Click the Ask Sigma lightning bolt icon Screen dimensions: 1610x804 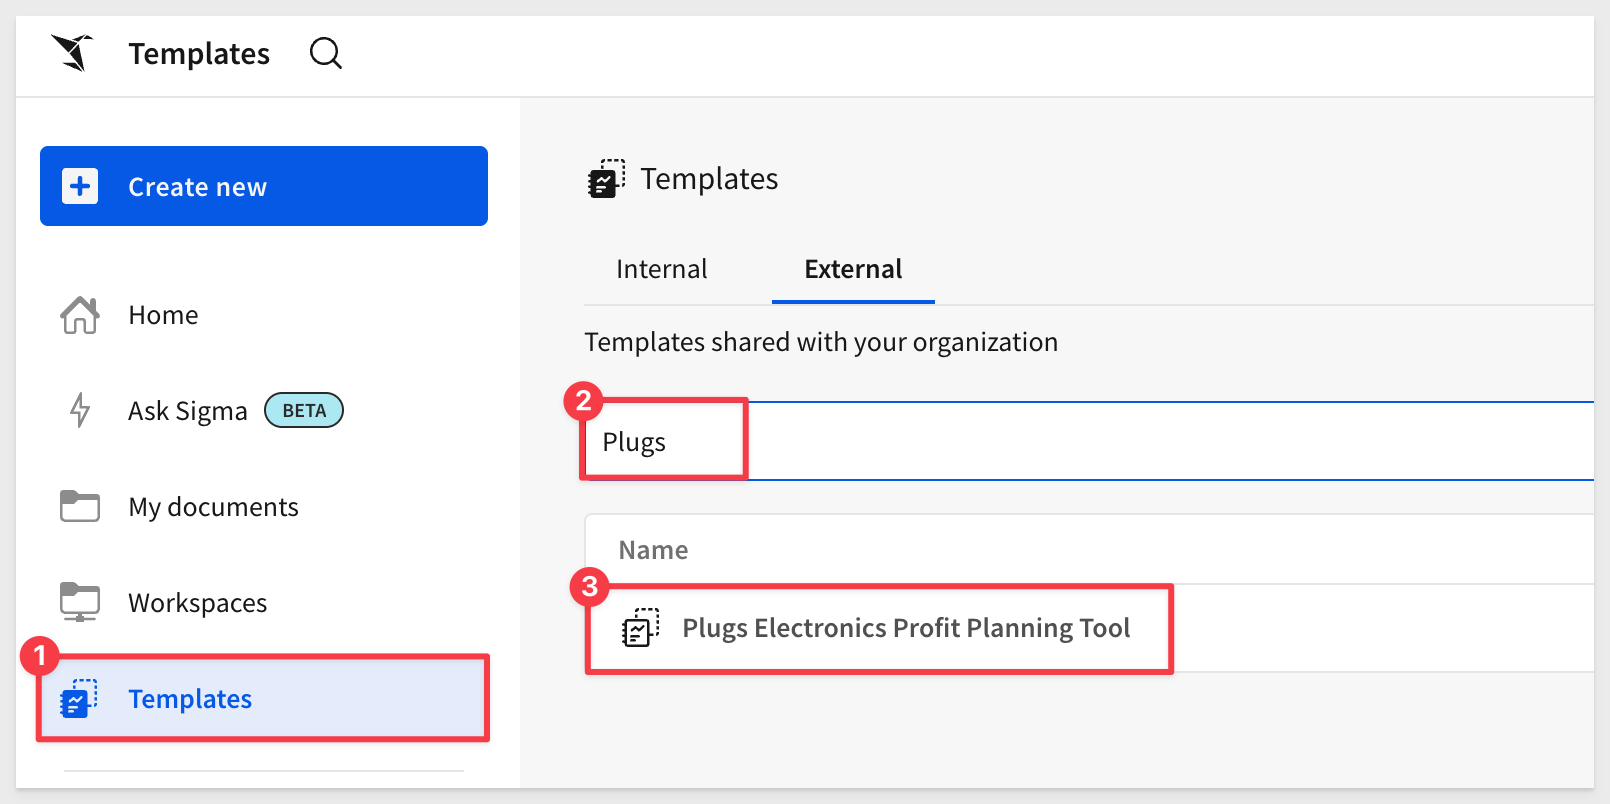[x=80, y=410]
